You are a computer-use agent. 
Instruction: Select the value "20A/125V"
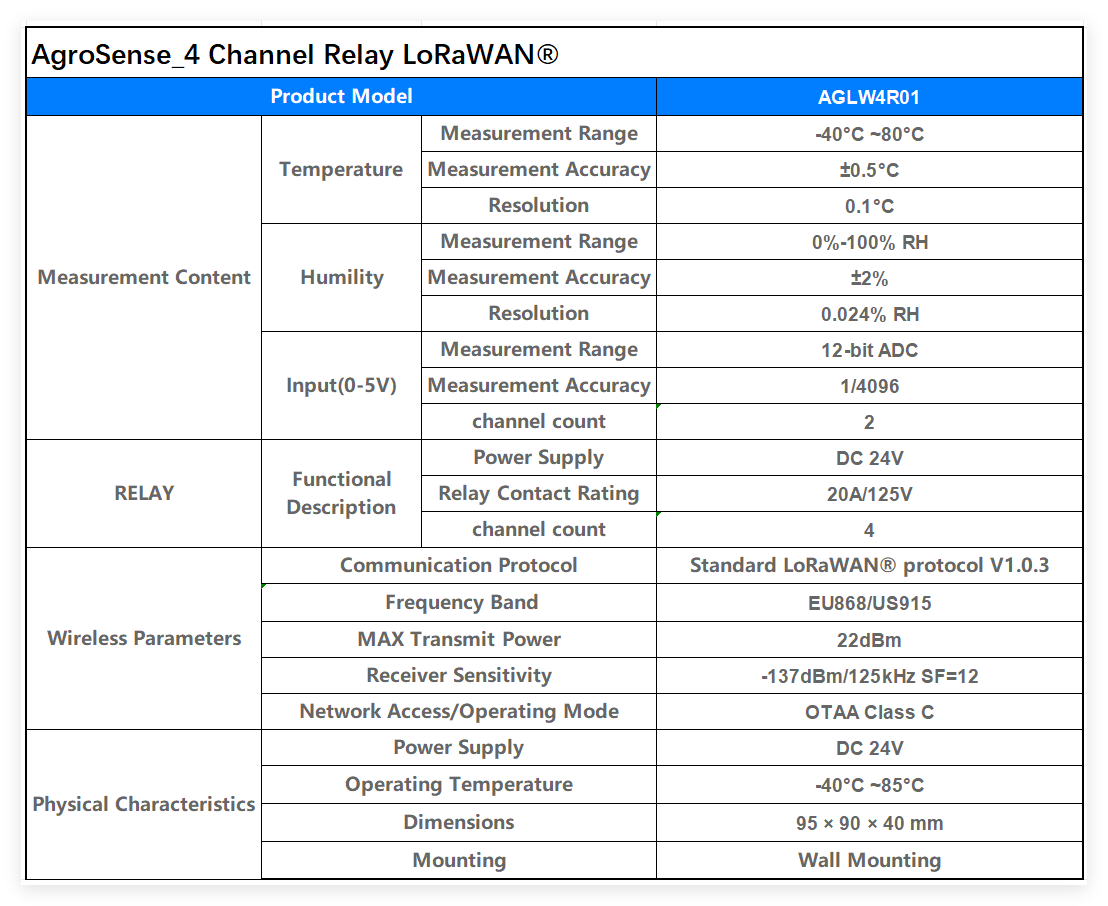point(869,495)
